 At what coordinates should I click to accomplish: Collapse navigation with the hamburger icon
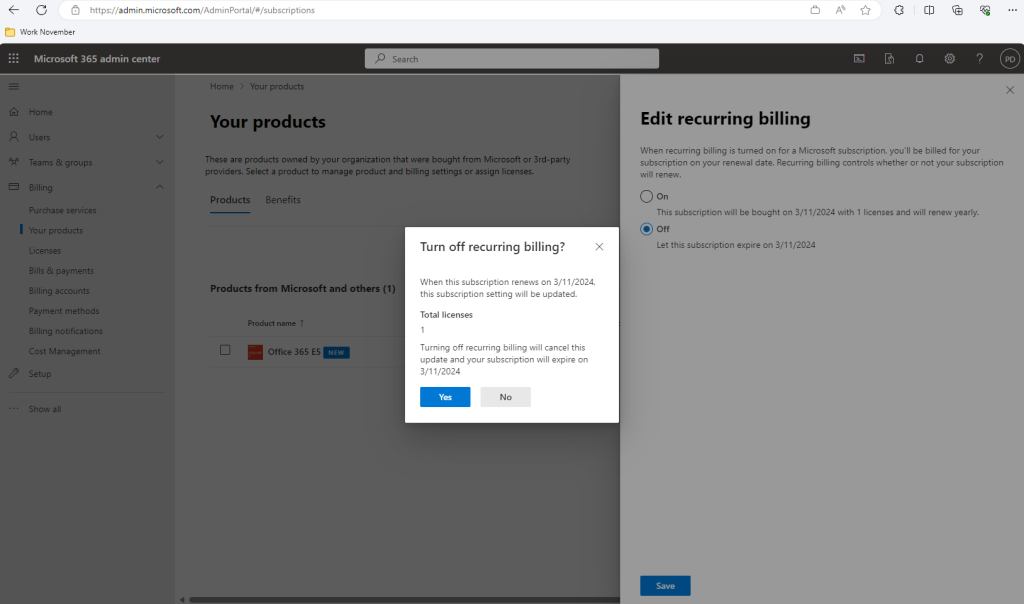pos(14,86)
